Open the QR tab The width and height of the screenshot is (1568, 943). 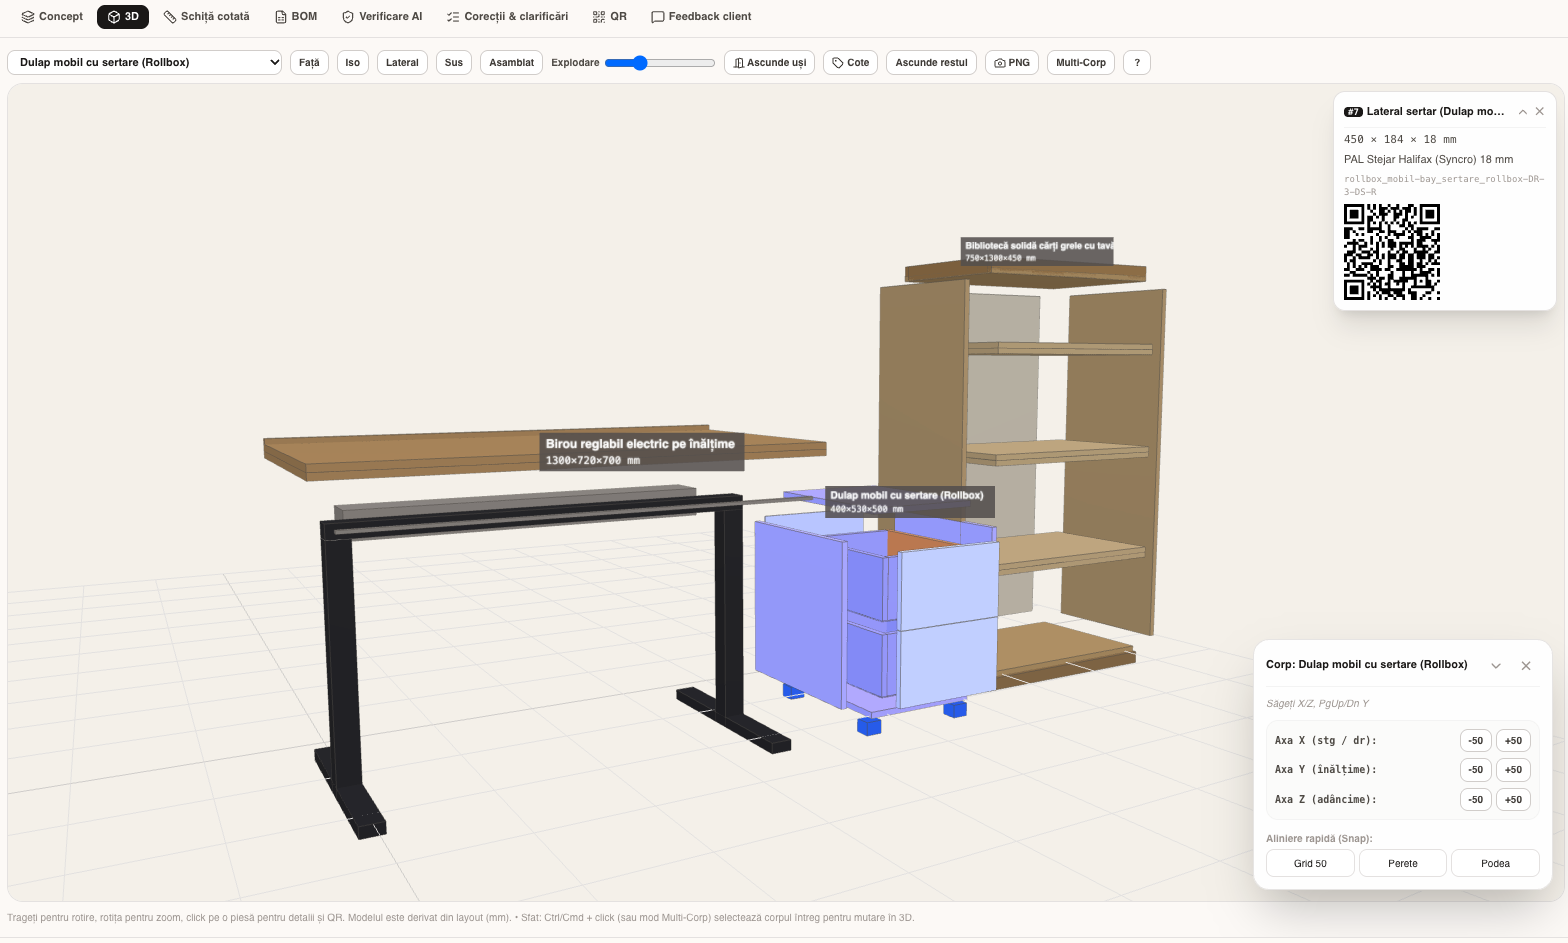[x=609, y=17]
